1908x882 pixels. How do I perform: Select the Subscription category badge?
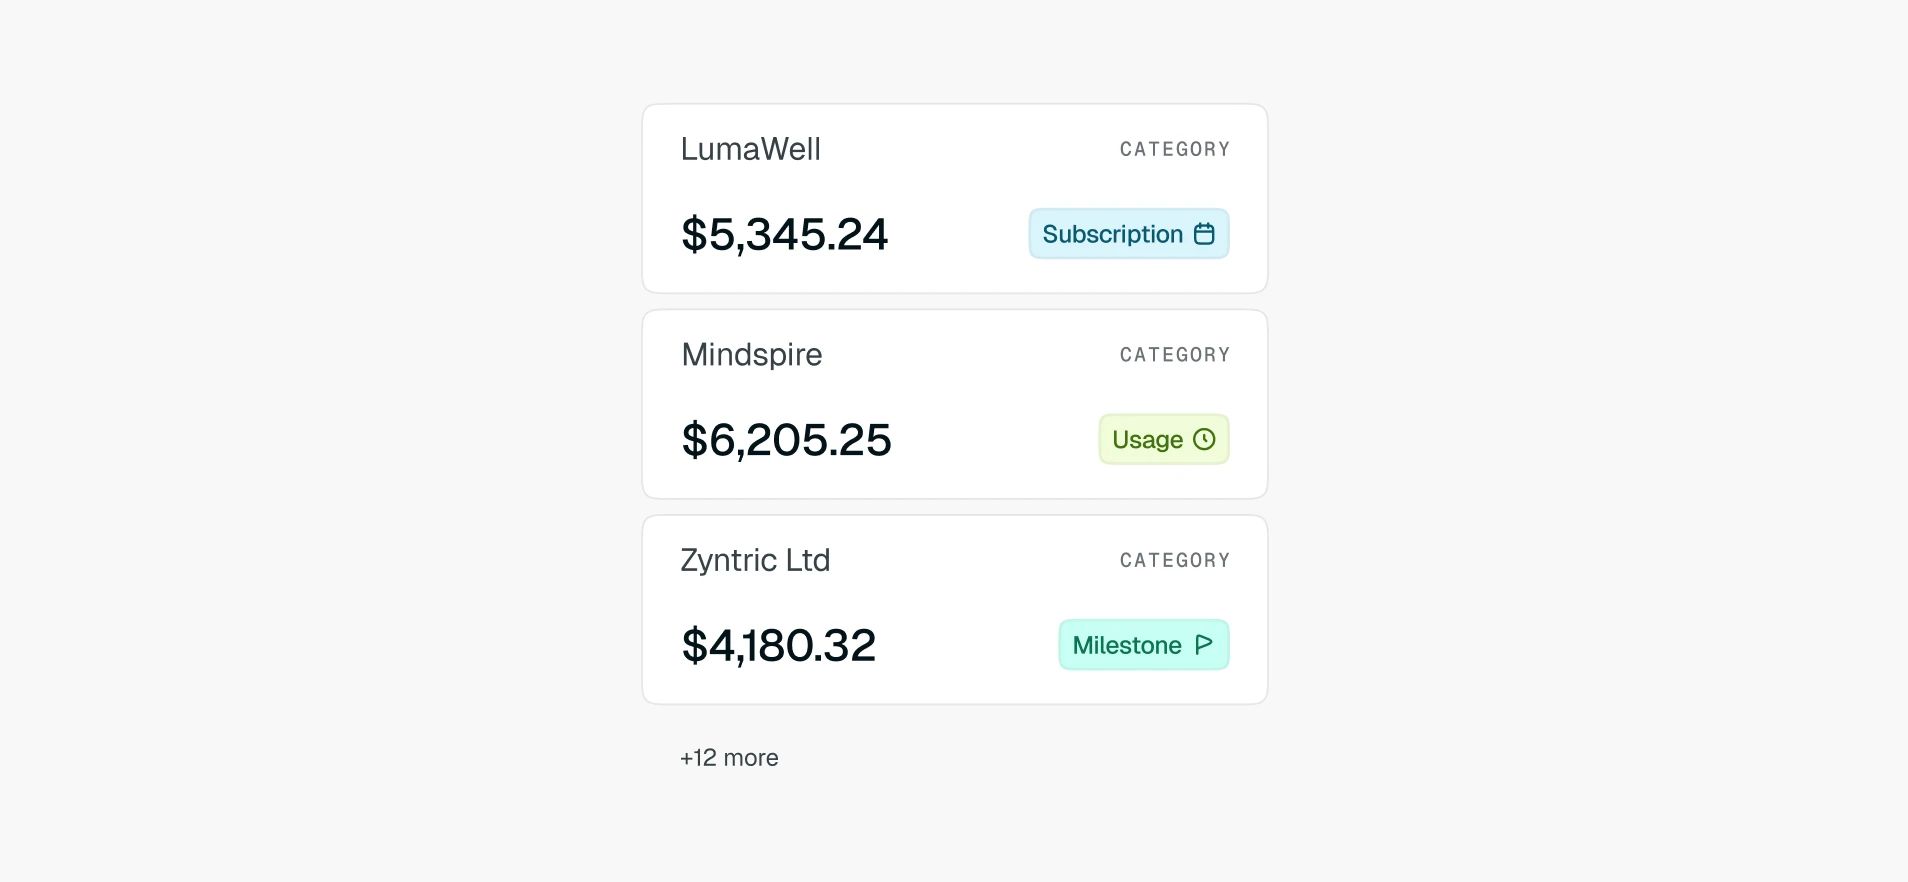(1129, 234)
